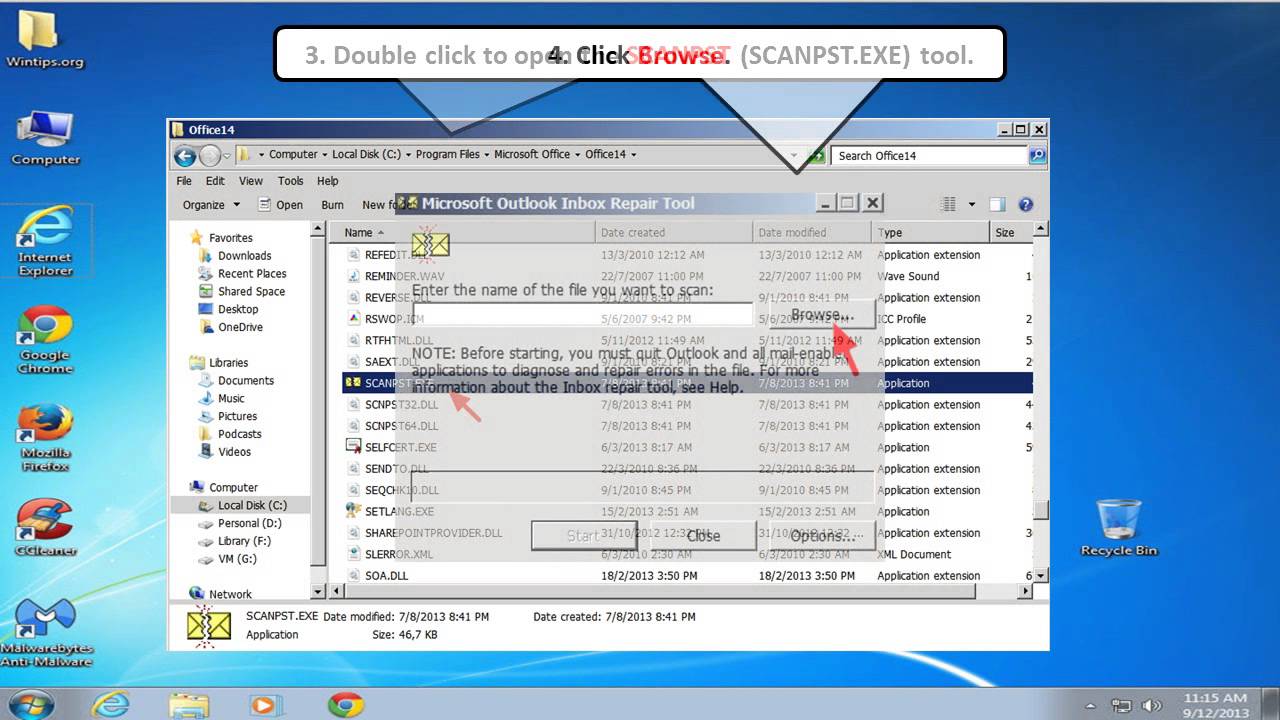Open the Recycle Bin

coord(1118,527)
